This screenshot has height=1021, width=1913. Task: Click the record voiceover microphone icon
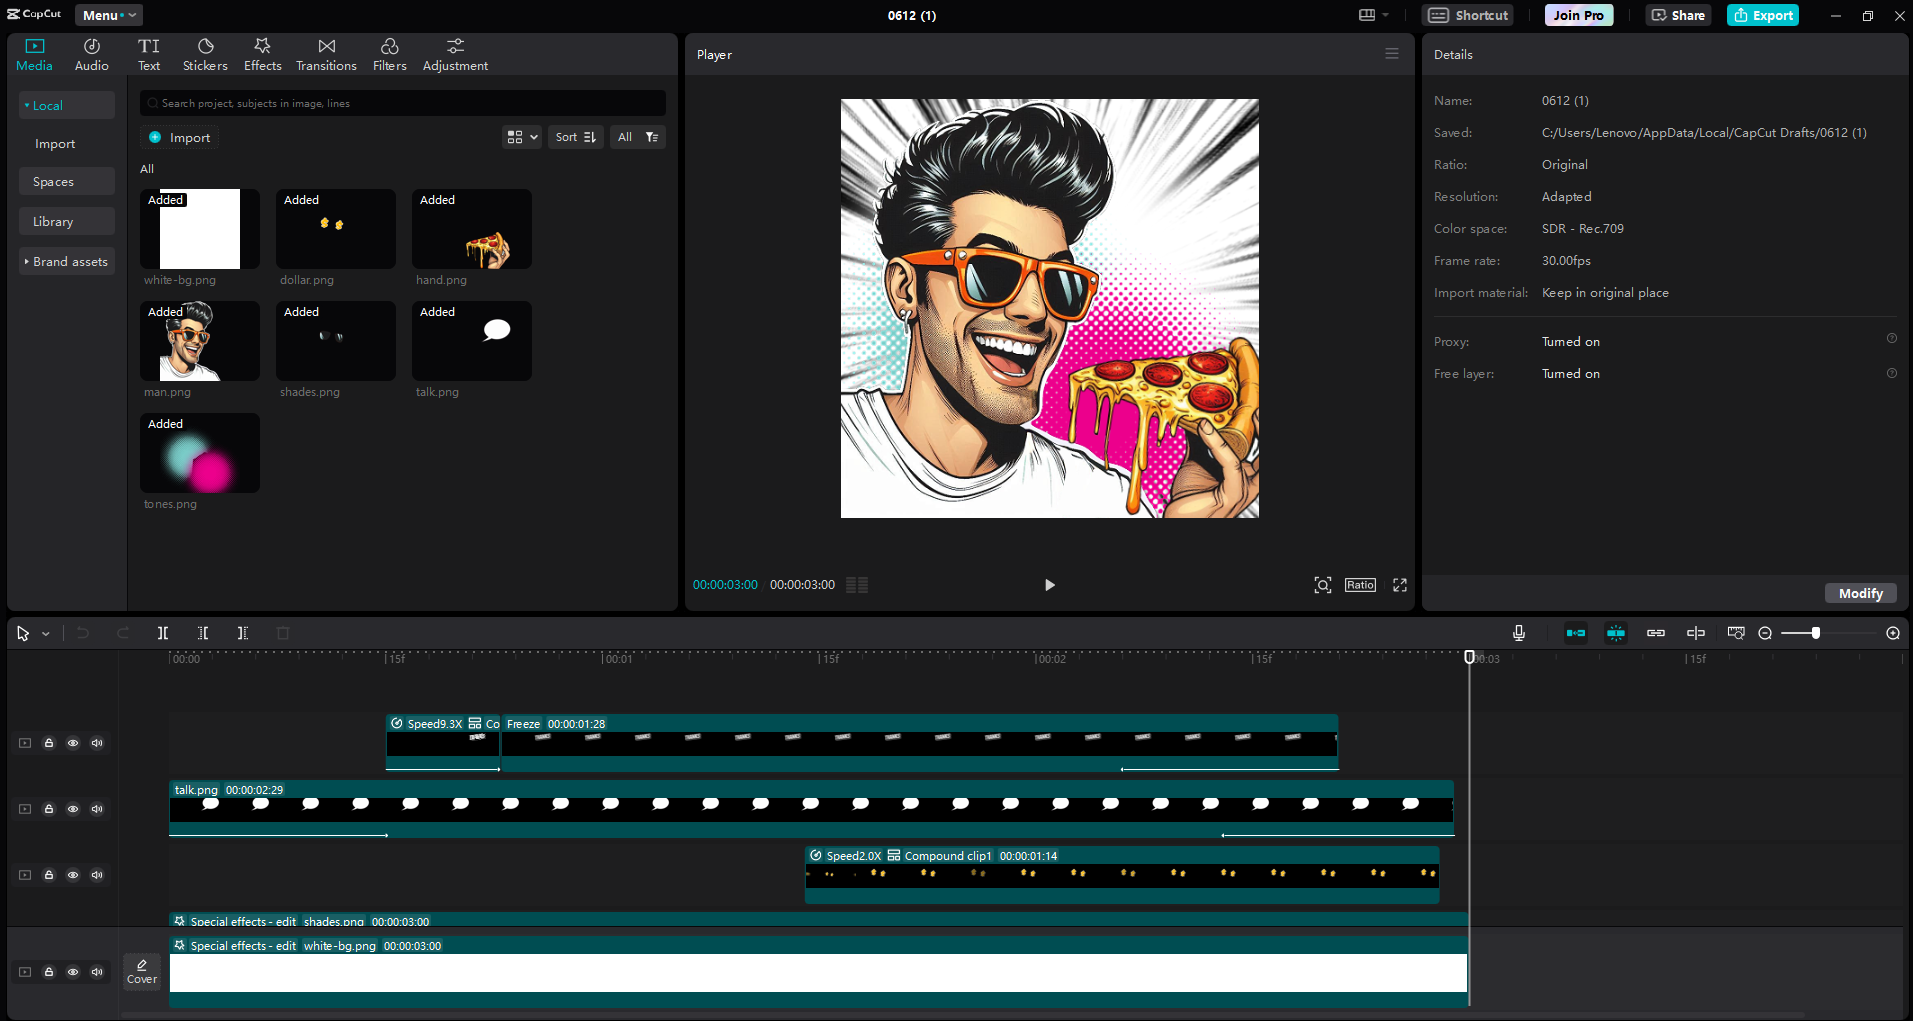1519,633
